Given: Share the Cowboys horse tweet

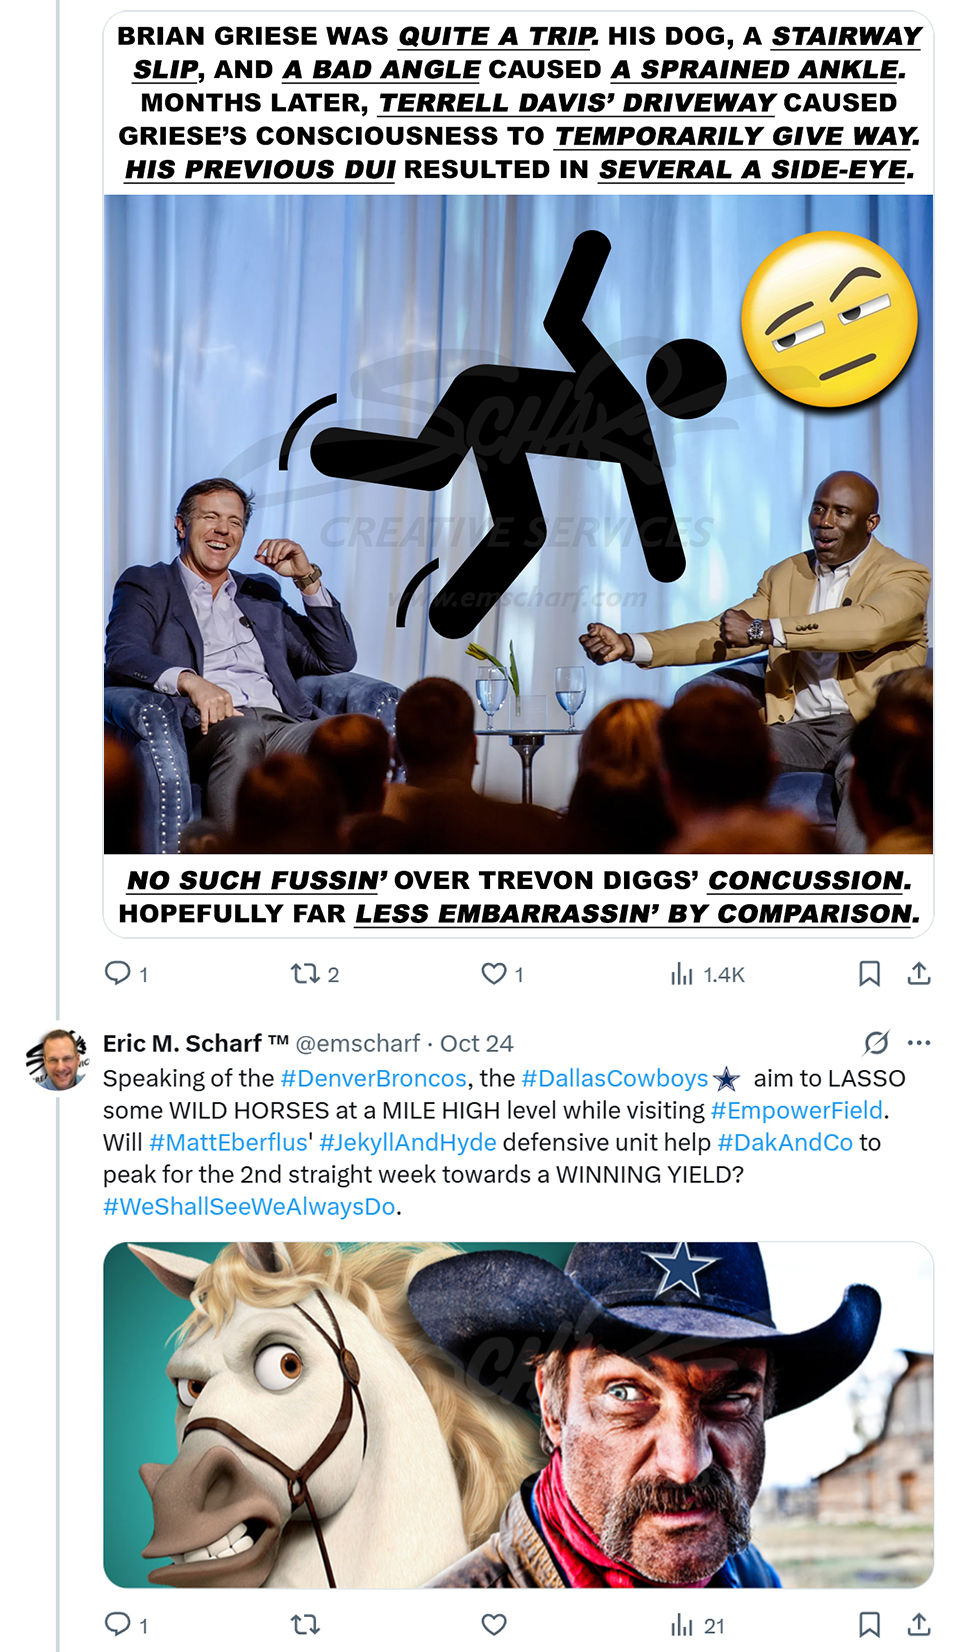Looking at the screenshot, I should pyautogui.click(x=919, y=1624).
